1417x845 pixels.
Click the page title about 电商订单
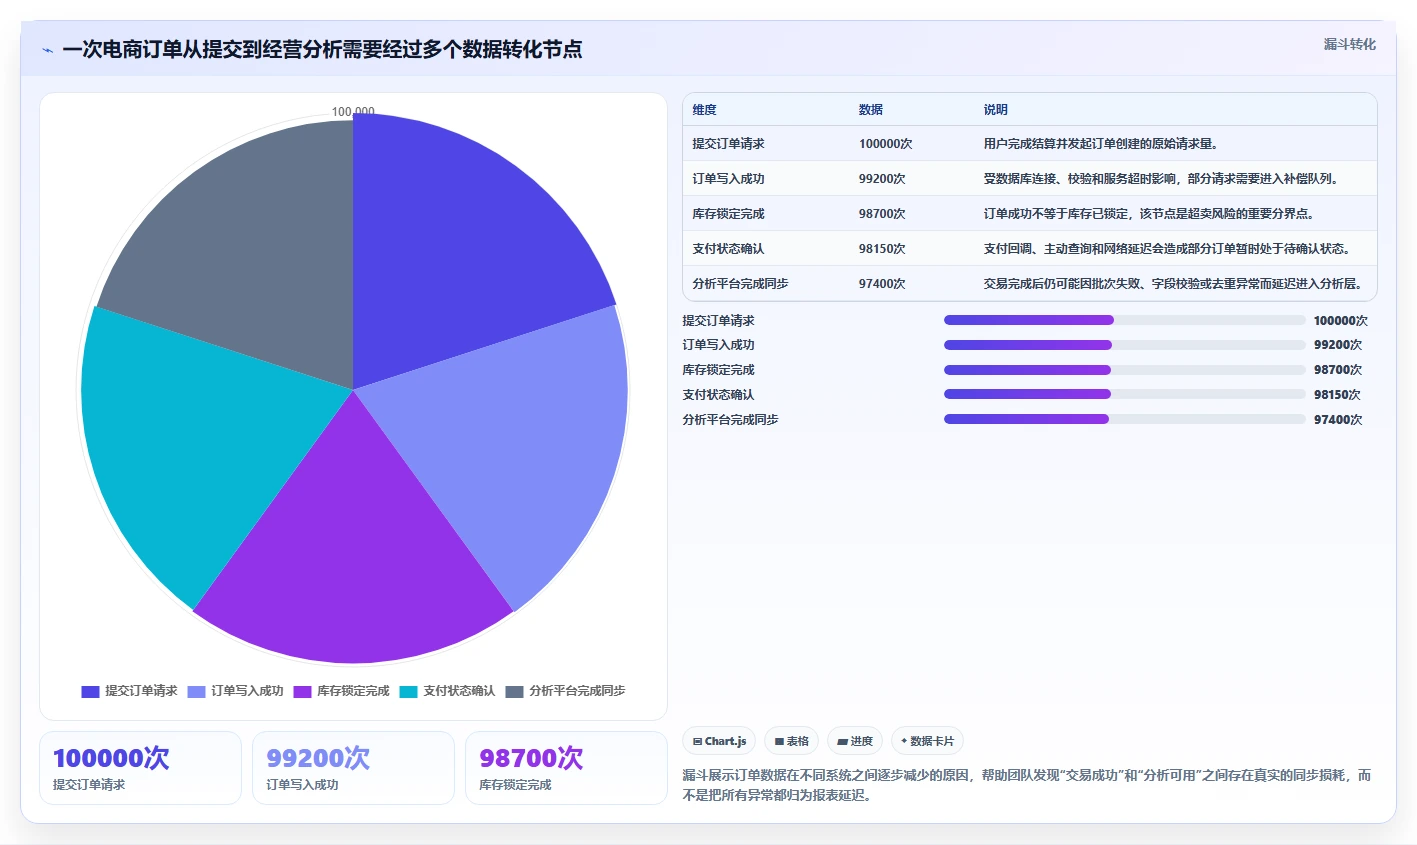[x=322, y=50]
